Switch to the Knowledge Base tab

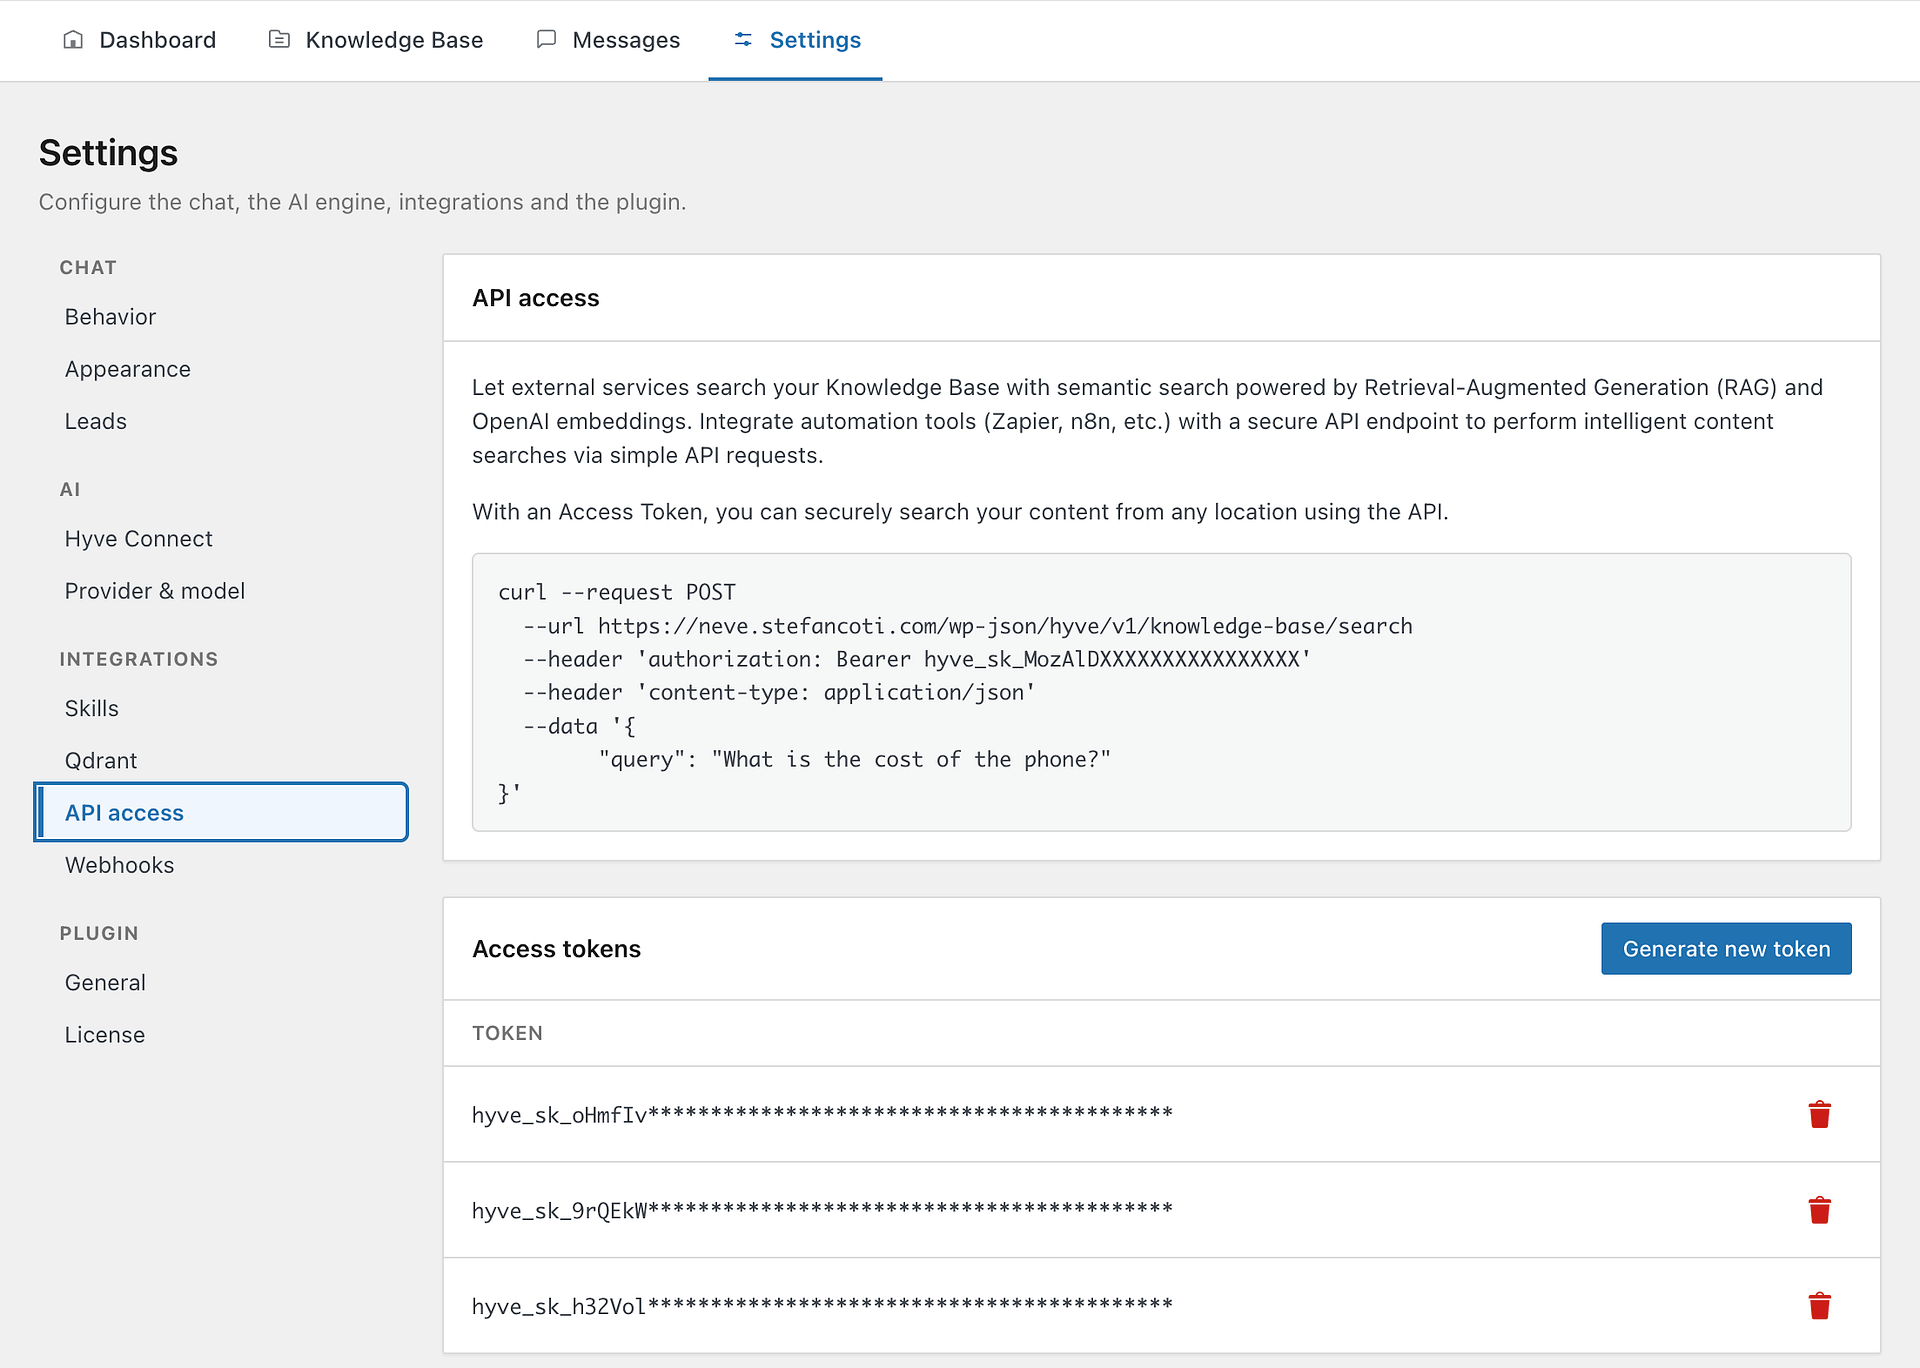click(376, 40)
